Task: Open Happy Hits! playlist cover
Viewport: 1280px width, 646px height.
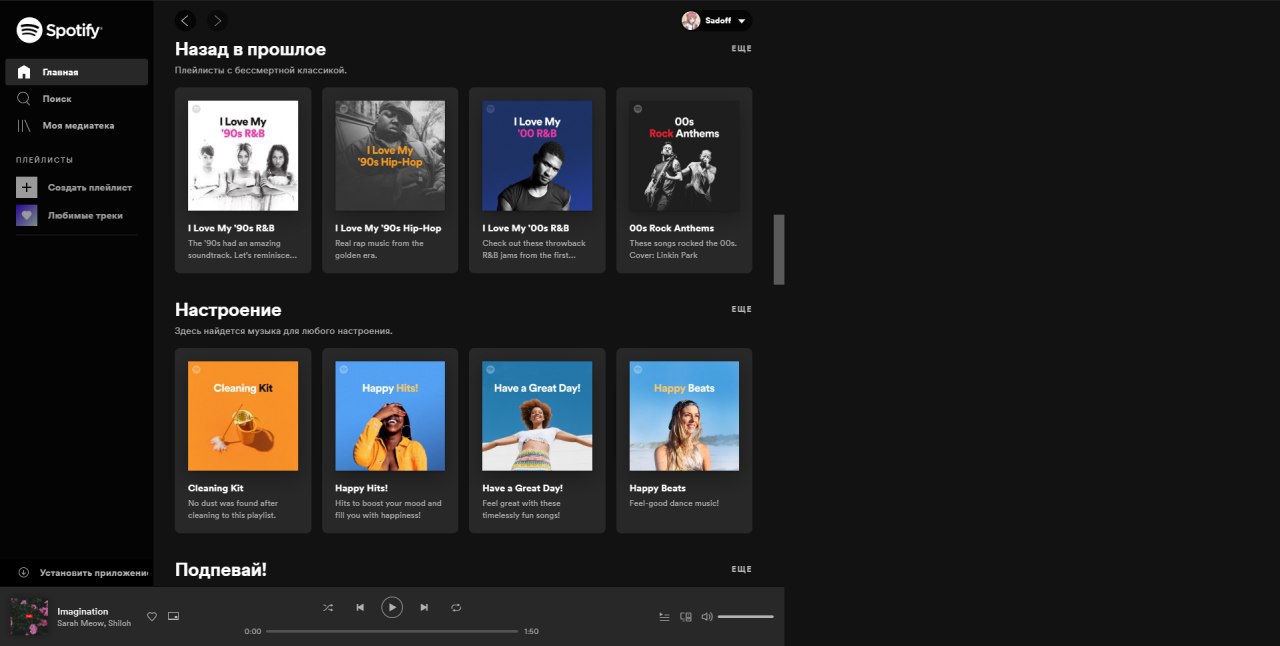Action: pyautogui.click(x=390, y=416)
